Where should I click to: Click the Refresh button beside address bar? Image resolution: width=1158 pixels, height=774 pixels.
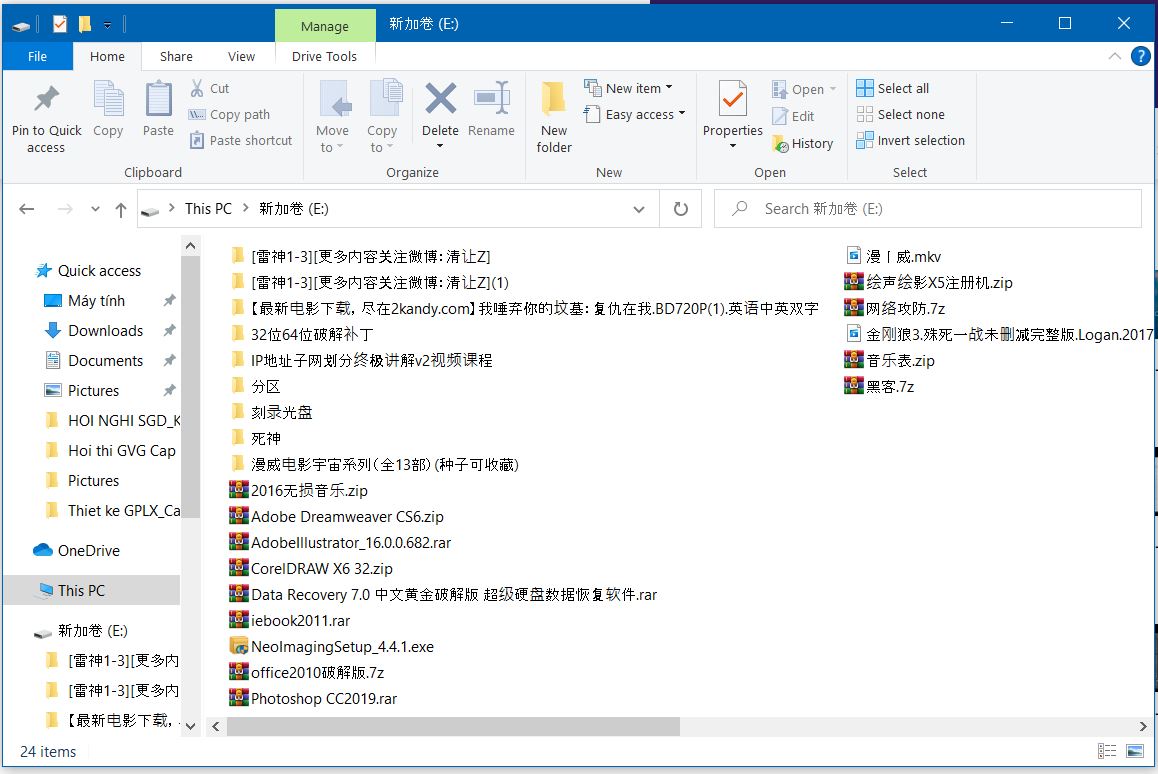click(681, 209)
